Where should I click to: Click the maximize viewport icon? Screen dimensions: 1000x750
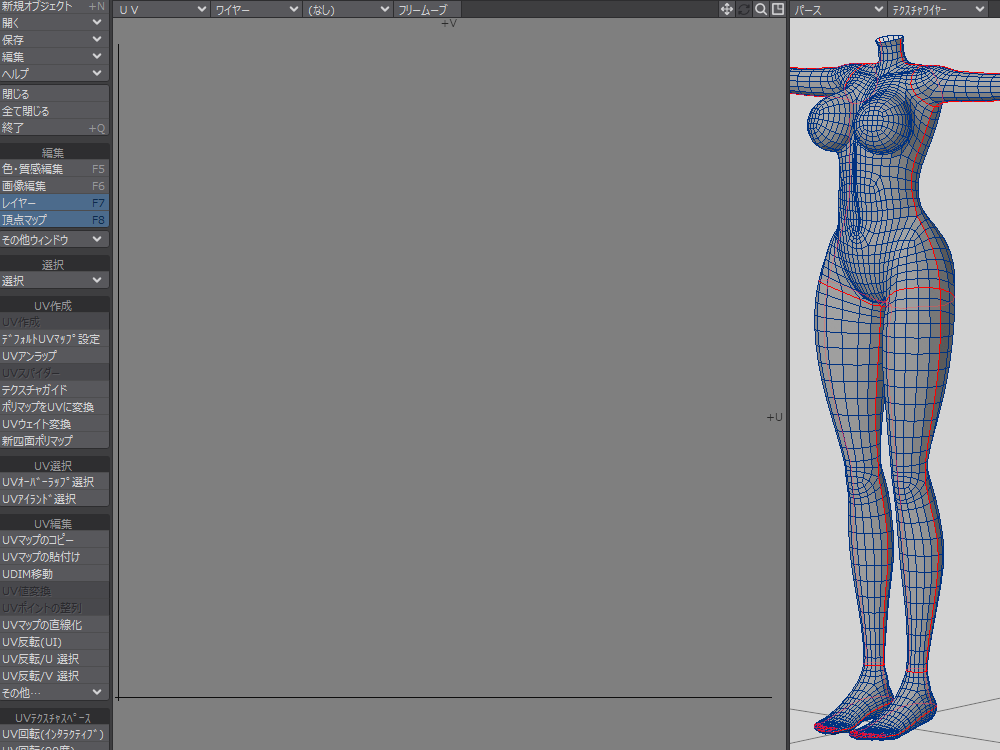777,9
